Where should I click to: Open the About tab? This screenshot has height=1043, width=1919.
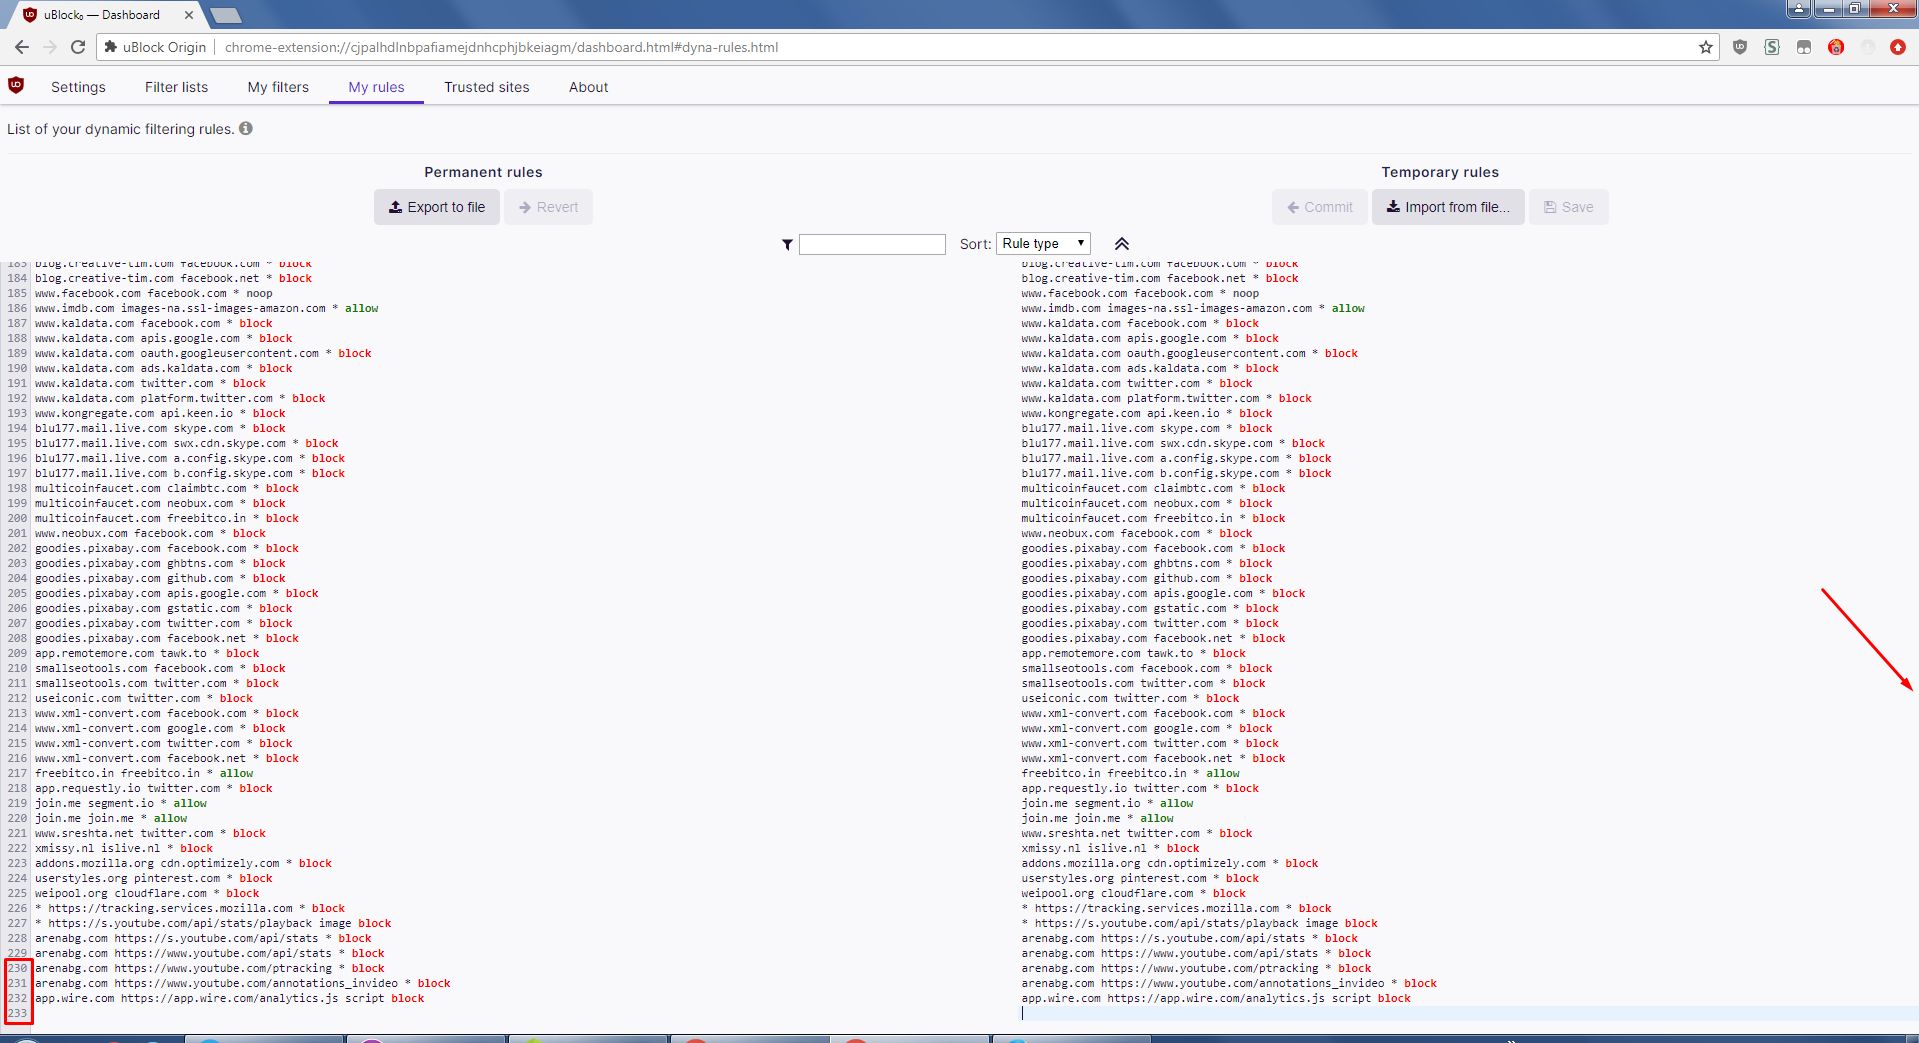pos(588,87)
